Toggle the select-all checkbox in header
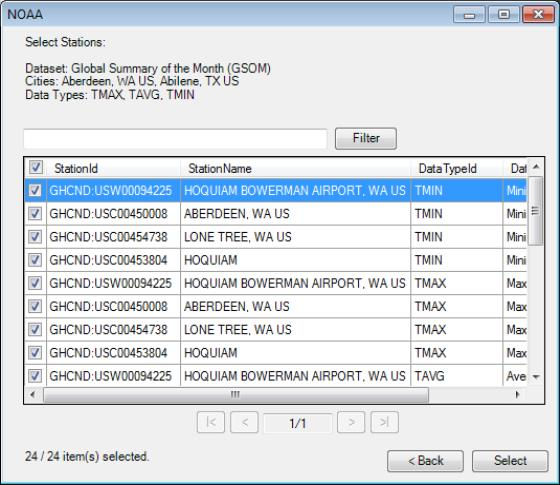 tap(36, 167)
